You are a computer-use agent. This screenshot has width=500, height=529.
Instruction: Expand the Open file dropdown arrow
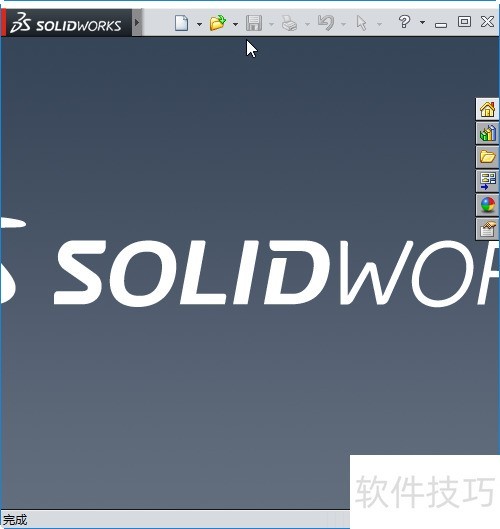point(235,24)
